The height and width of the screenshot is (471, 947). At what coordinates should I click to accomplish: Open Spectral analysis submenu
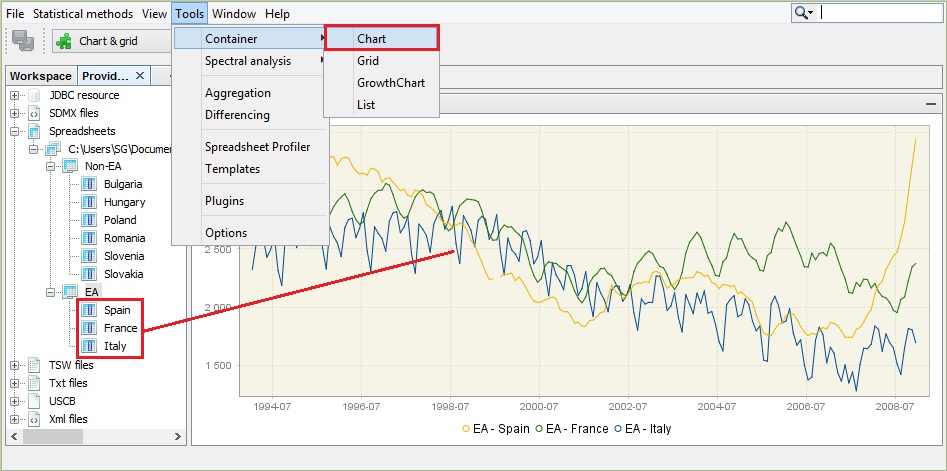[x=248, y=61]
